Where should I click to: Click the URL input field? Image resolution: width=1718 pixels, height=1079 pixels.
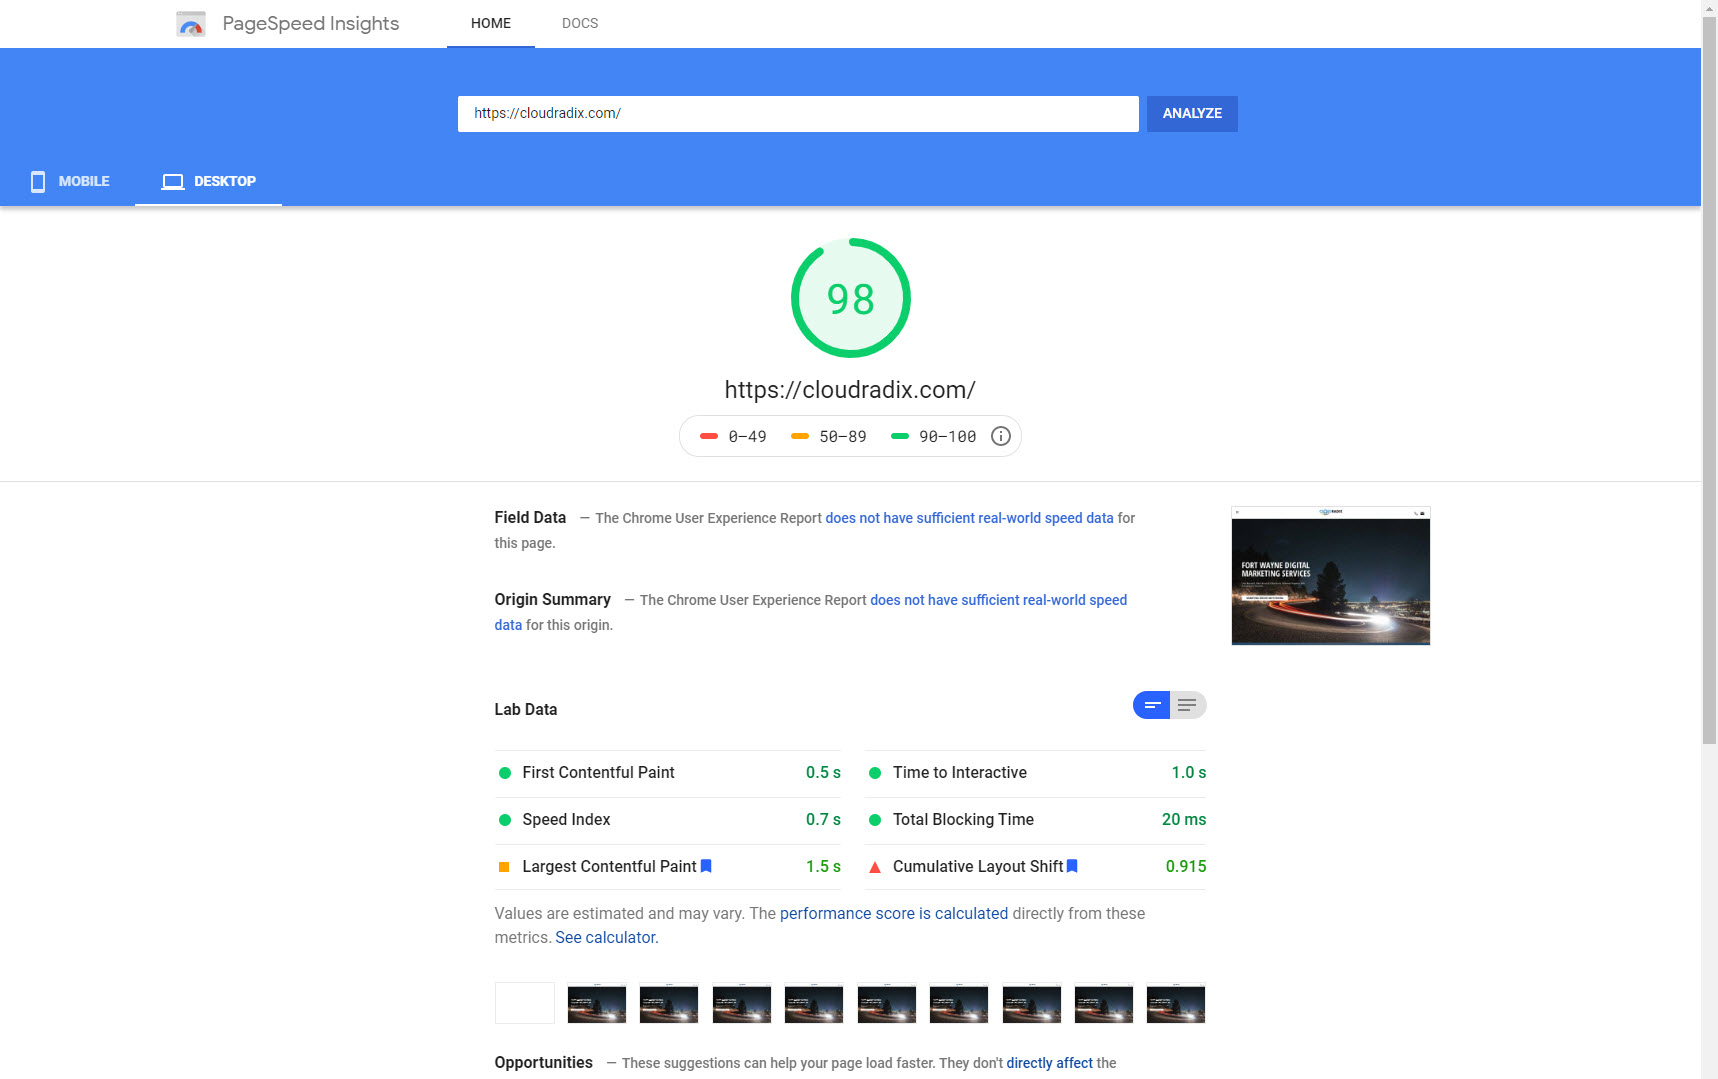(797, 114)
